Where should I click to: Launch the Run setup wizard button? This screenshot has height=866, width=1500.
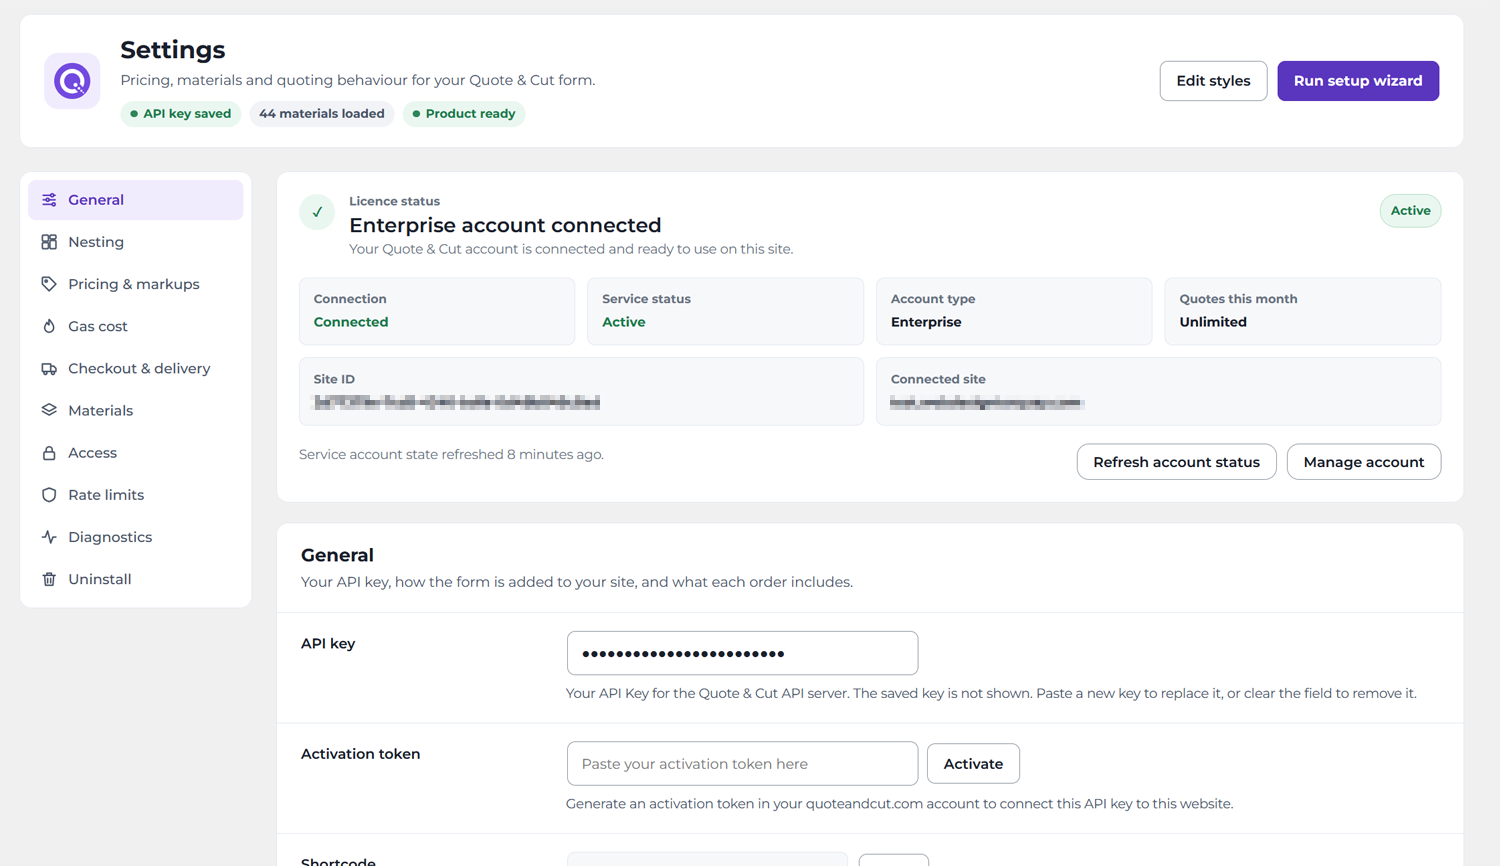click(1358, 81)
